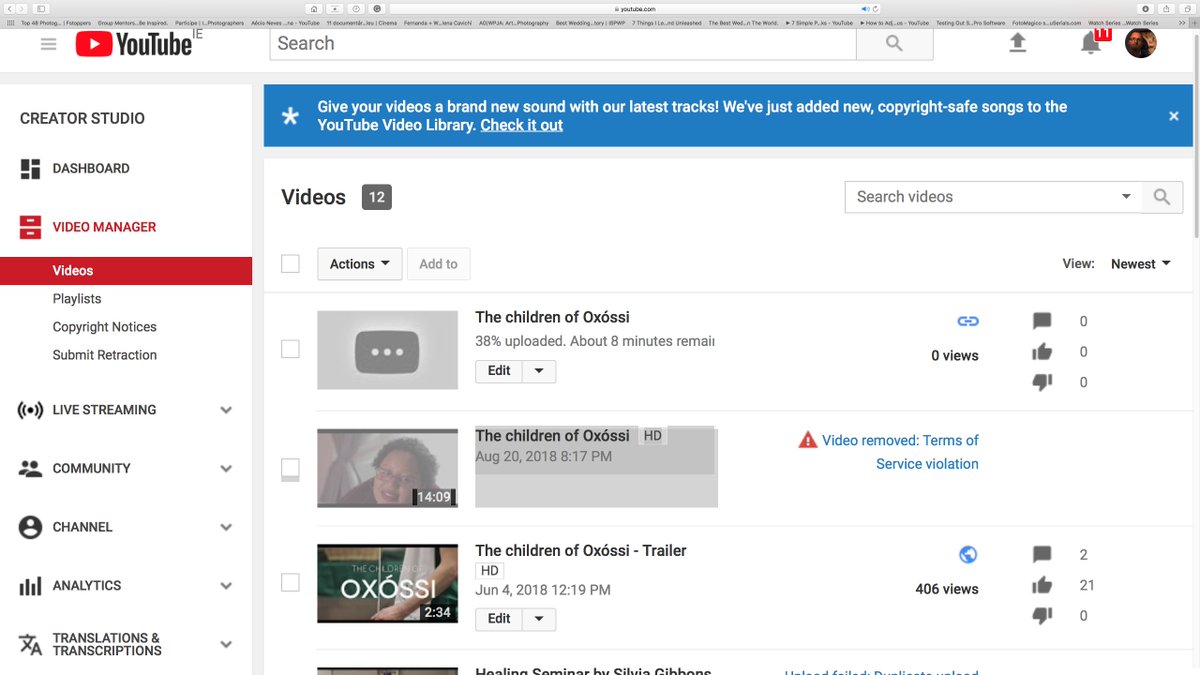1200x675 pixels.
Task: Check the removed Oxóssi video checkbox
Action: coord(290,467)
